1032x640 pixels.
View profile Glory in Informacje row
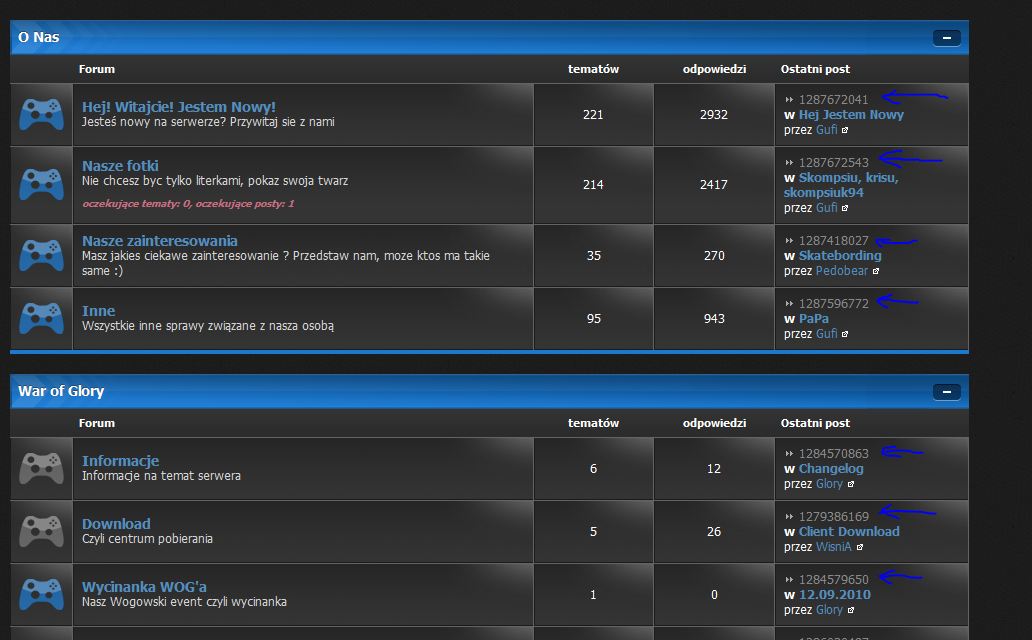829,484
